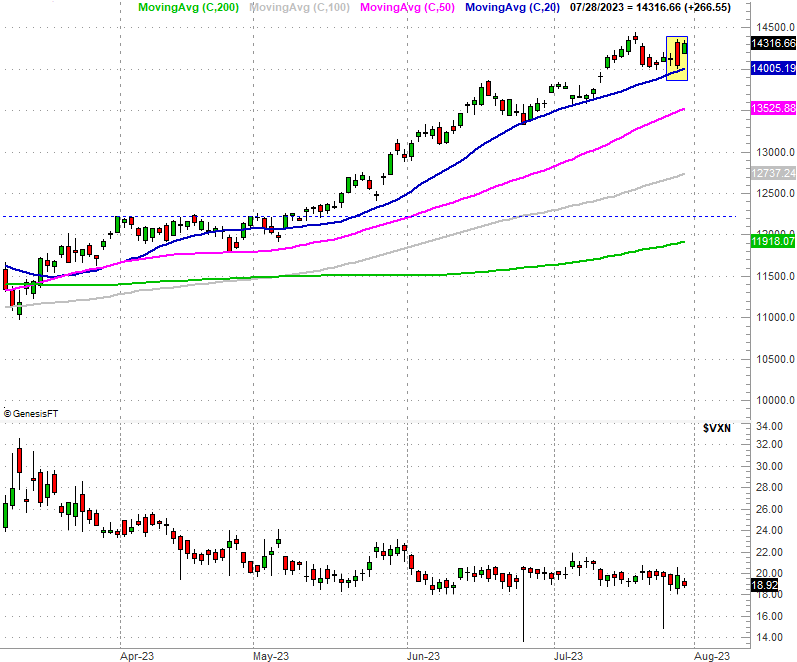Image resolution: width=797 pixels, height=662 pixels.
Task: Select the Aug-23 date axis label
Action: [711, 655]
